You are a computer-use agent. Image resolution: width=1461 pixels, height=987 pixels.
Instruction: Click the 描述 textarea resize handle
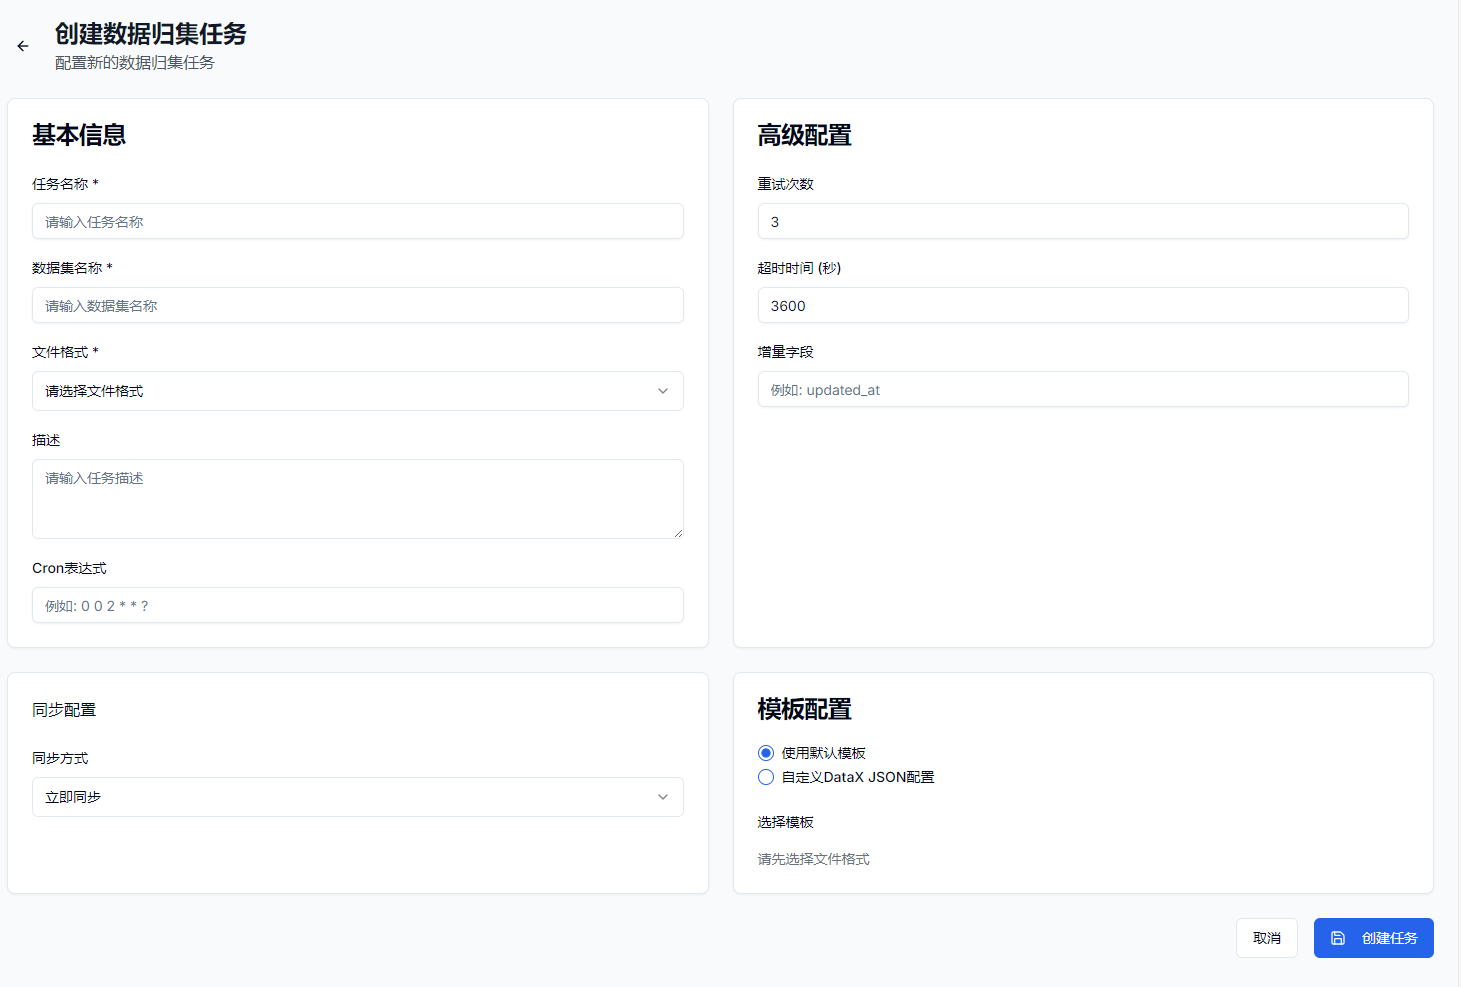click(678, 533)
